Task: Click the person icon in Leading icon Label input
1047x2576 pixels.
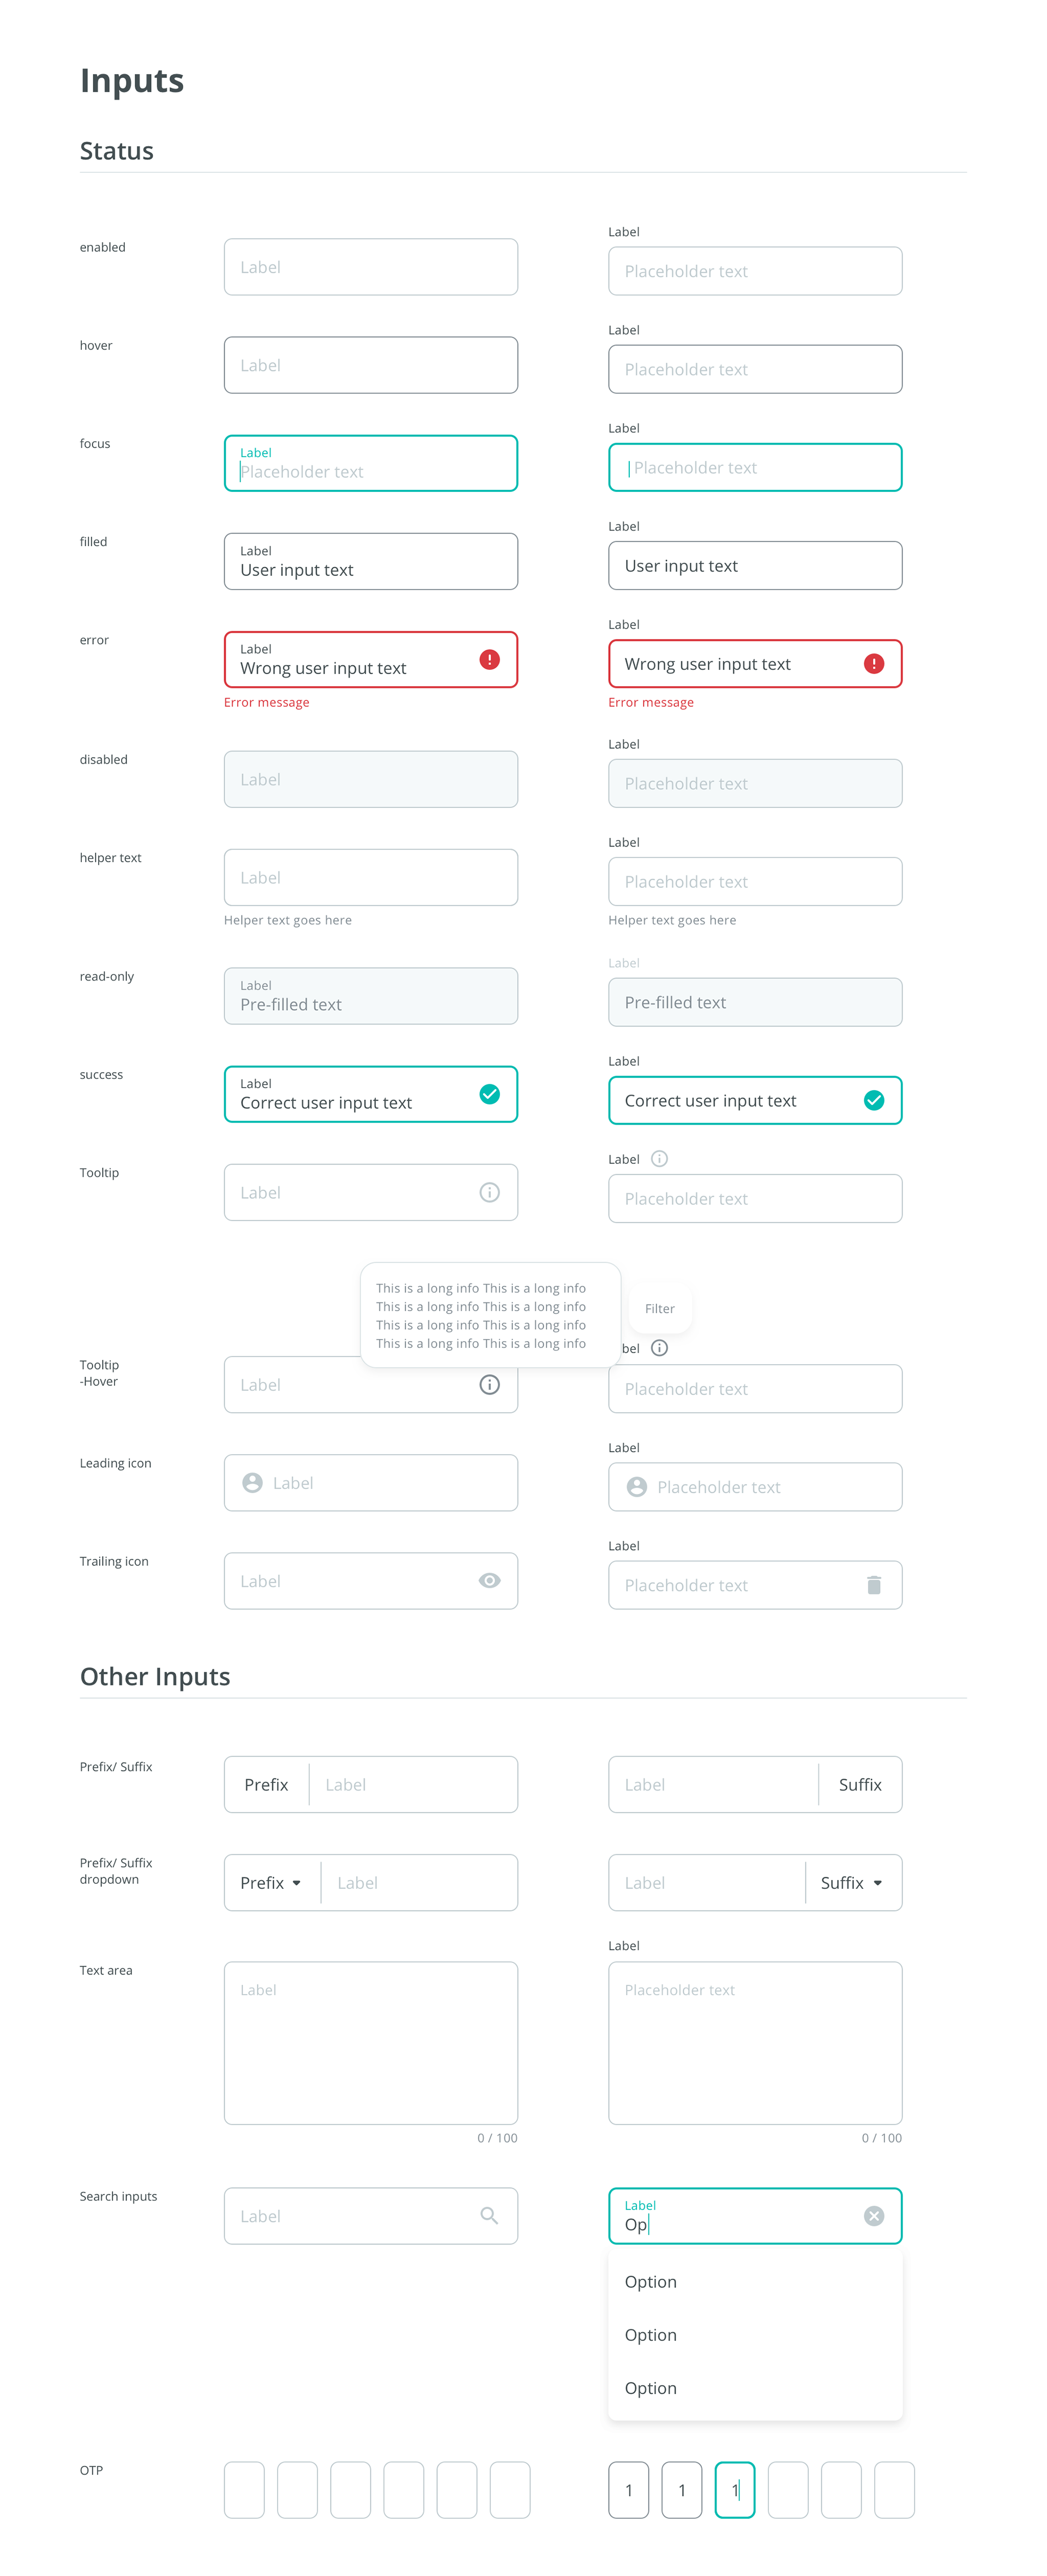Action: pos(252,1482)
